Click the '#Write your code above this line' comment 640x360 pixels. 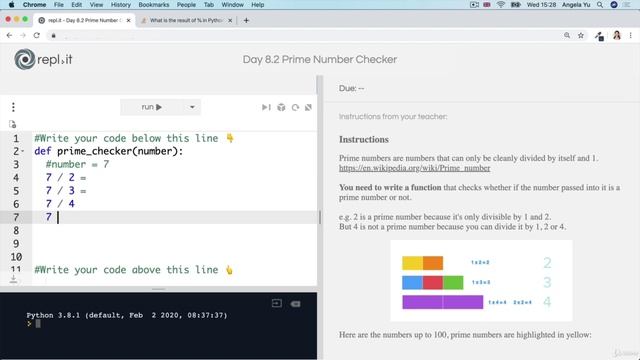[x=133, y=269]
